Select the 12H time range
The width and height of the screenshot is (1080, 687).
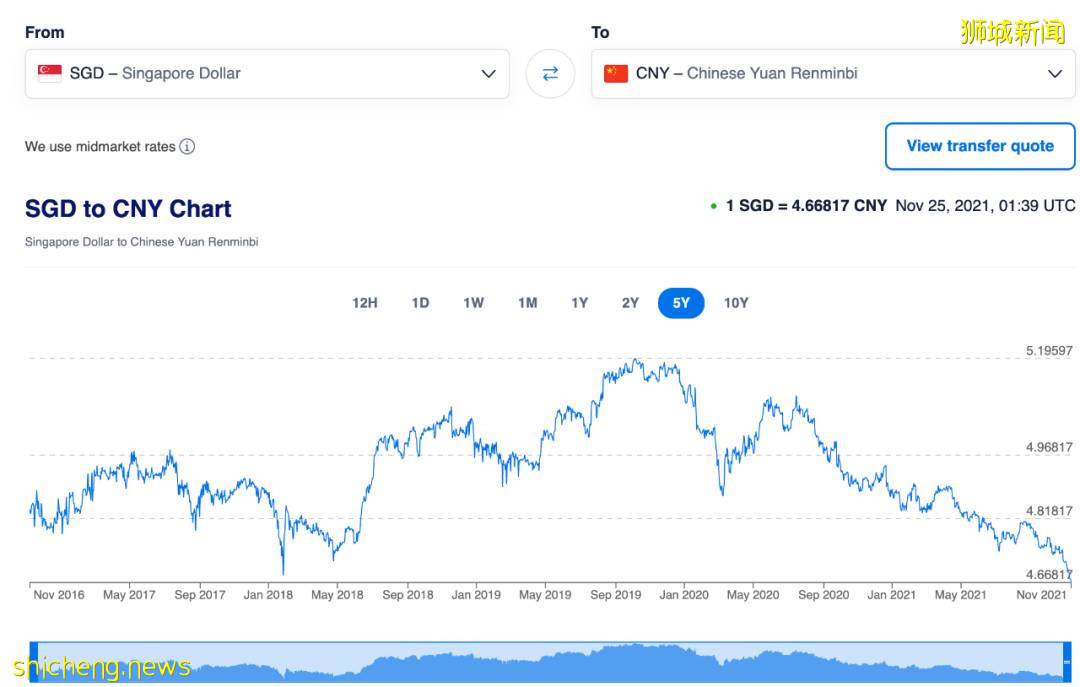tap(365, 303)
